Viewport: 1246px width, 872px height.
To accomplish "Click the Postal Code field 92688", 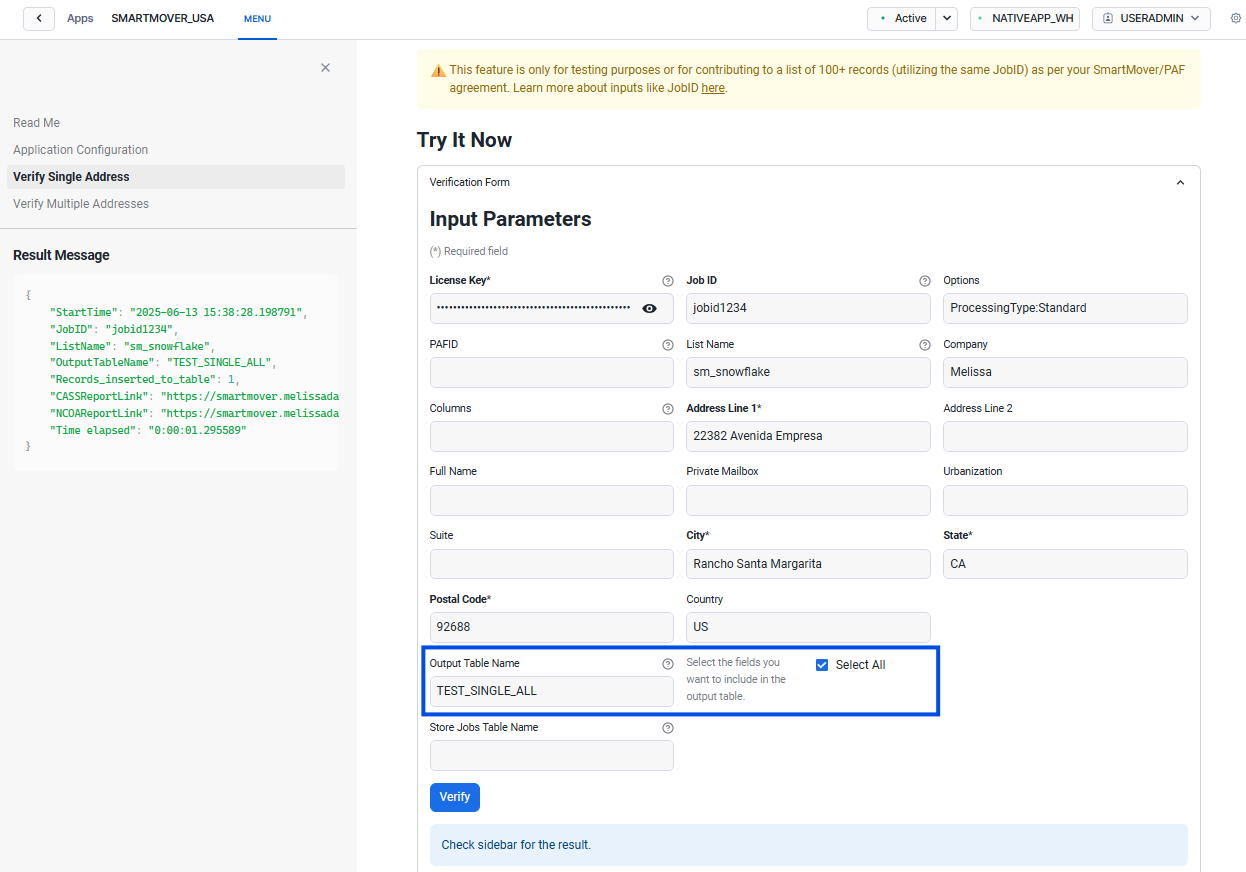I will (552, 627).
